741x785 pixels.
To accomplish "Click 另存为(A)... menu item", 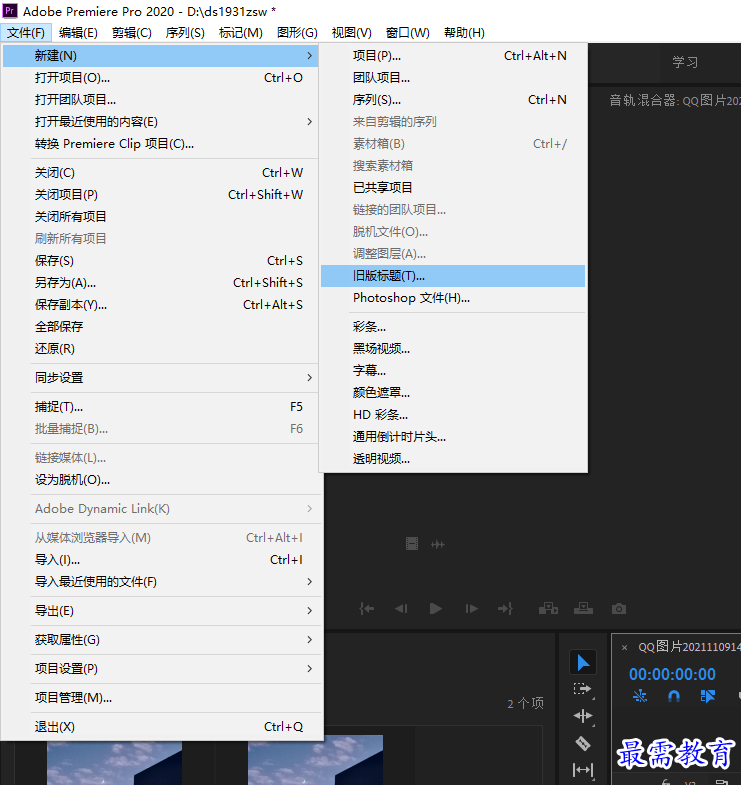I will [x=160, y=283].
